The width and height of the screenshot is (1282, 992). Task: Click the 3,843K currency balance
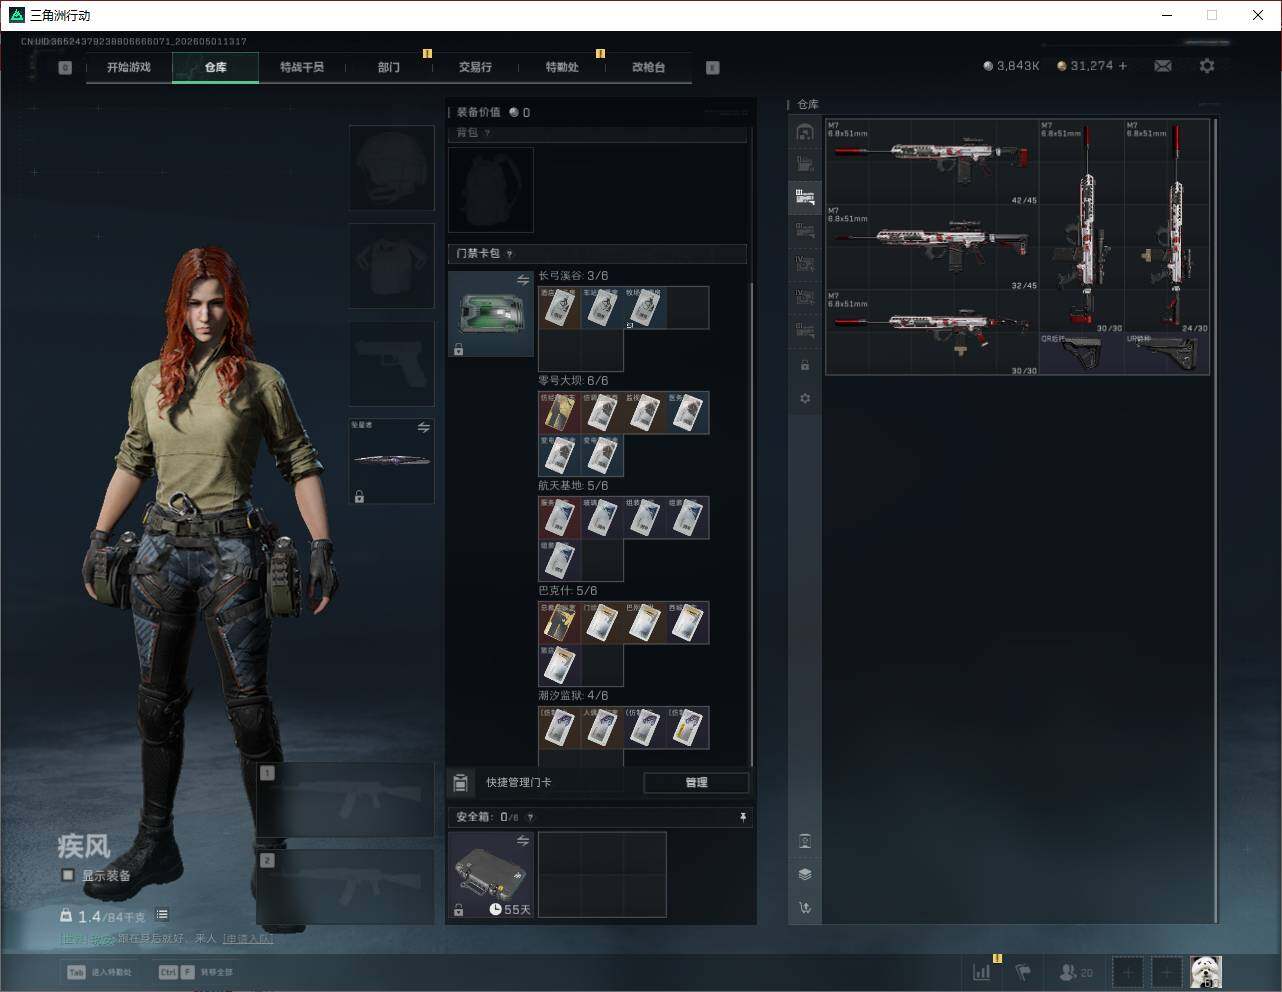[1011, 66]
